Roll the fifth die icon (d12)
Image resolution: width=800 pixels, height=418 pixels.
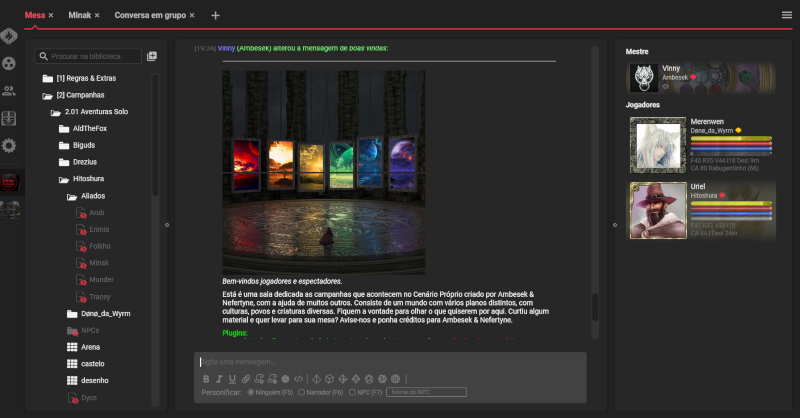click(369, 379)
